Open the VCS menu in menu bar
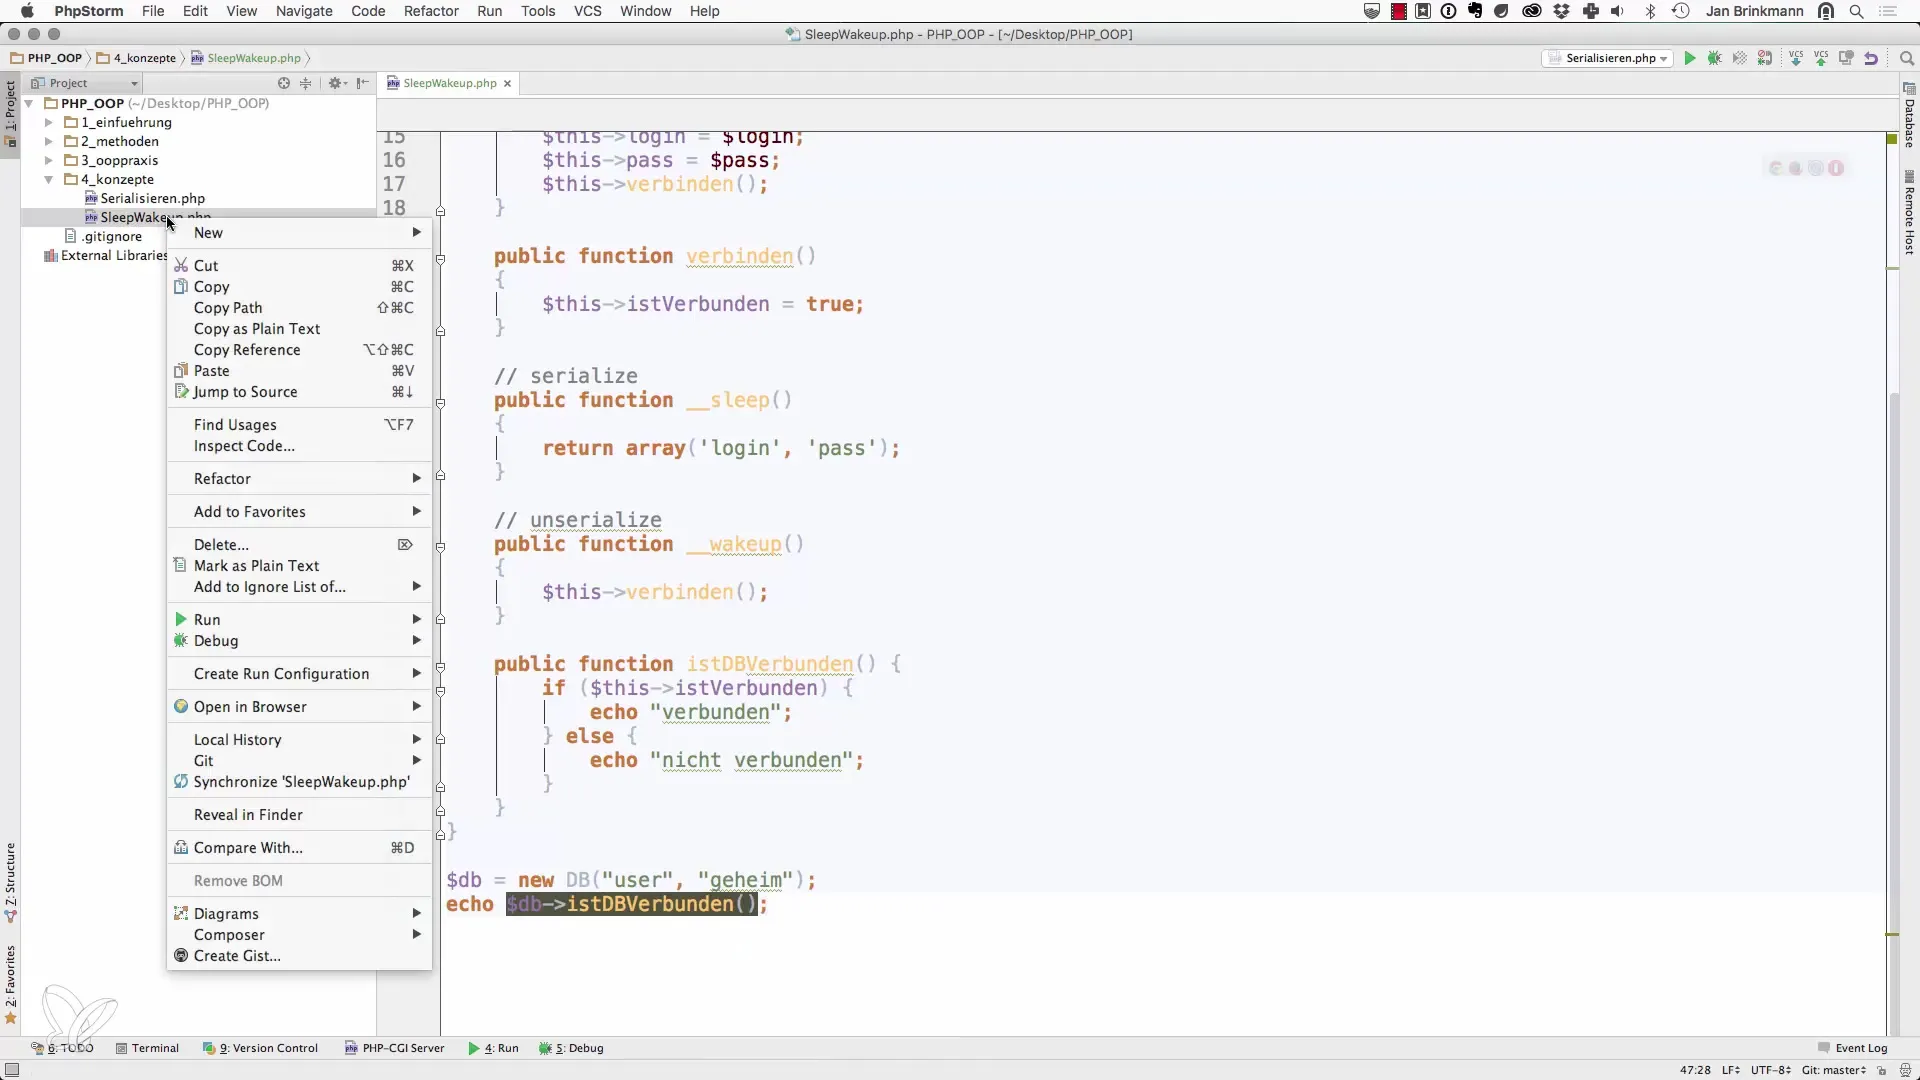The height and width of the screenshot is (1080, 1920). [x=587, y=11]
